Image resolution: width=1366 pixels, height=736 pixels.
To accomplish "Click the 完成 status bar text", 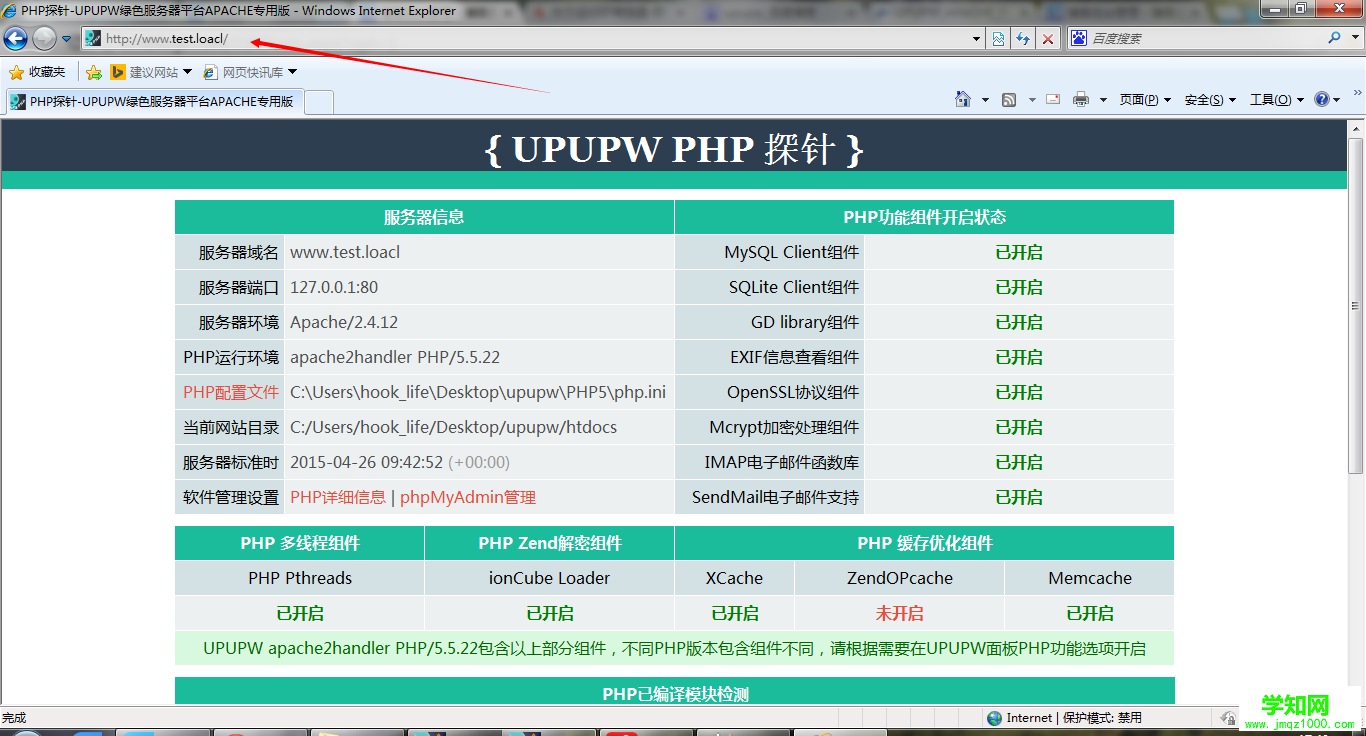I will [14, 718].
